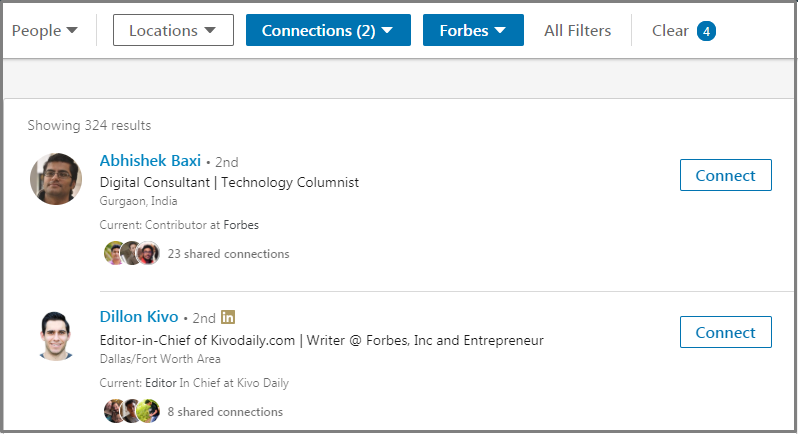Expand the Locations filter dropdown
Screen dimensions: 798x434
coord(173,30)
